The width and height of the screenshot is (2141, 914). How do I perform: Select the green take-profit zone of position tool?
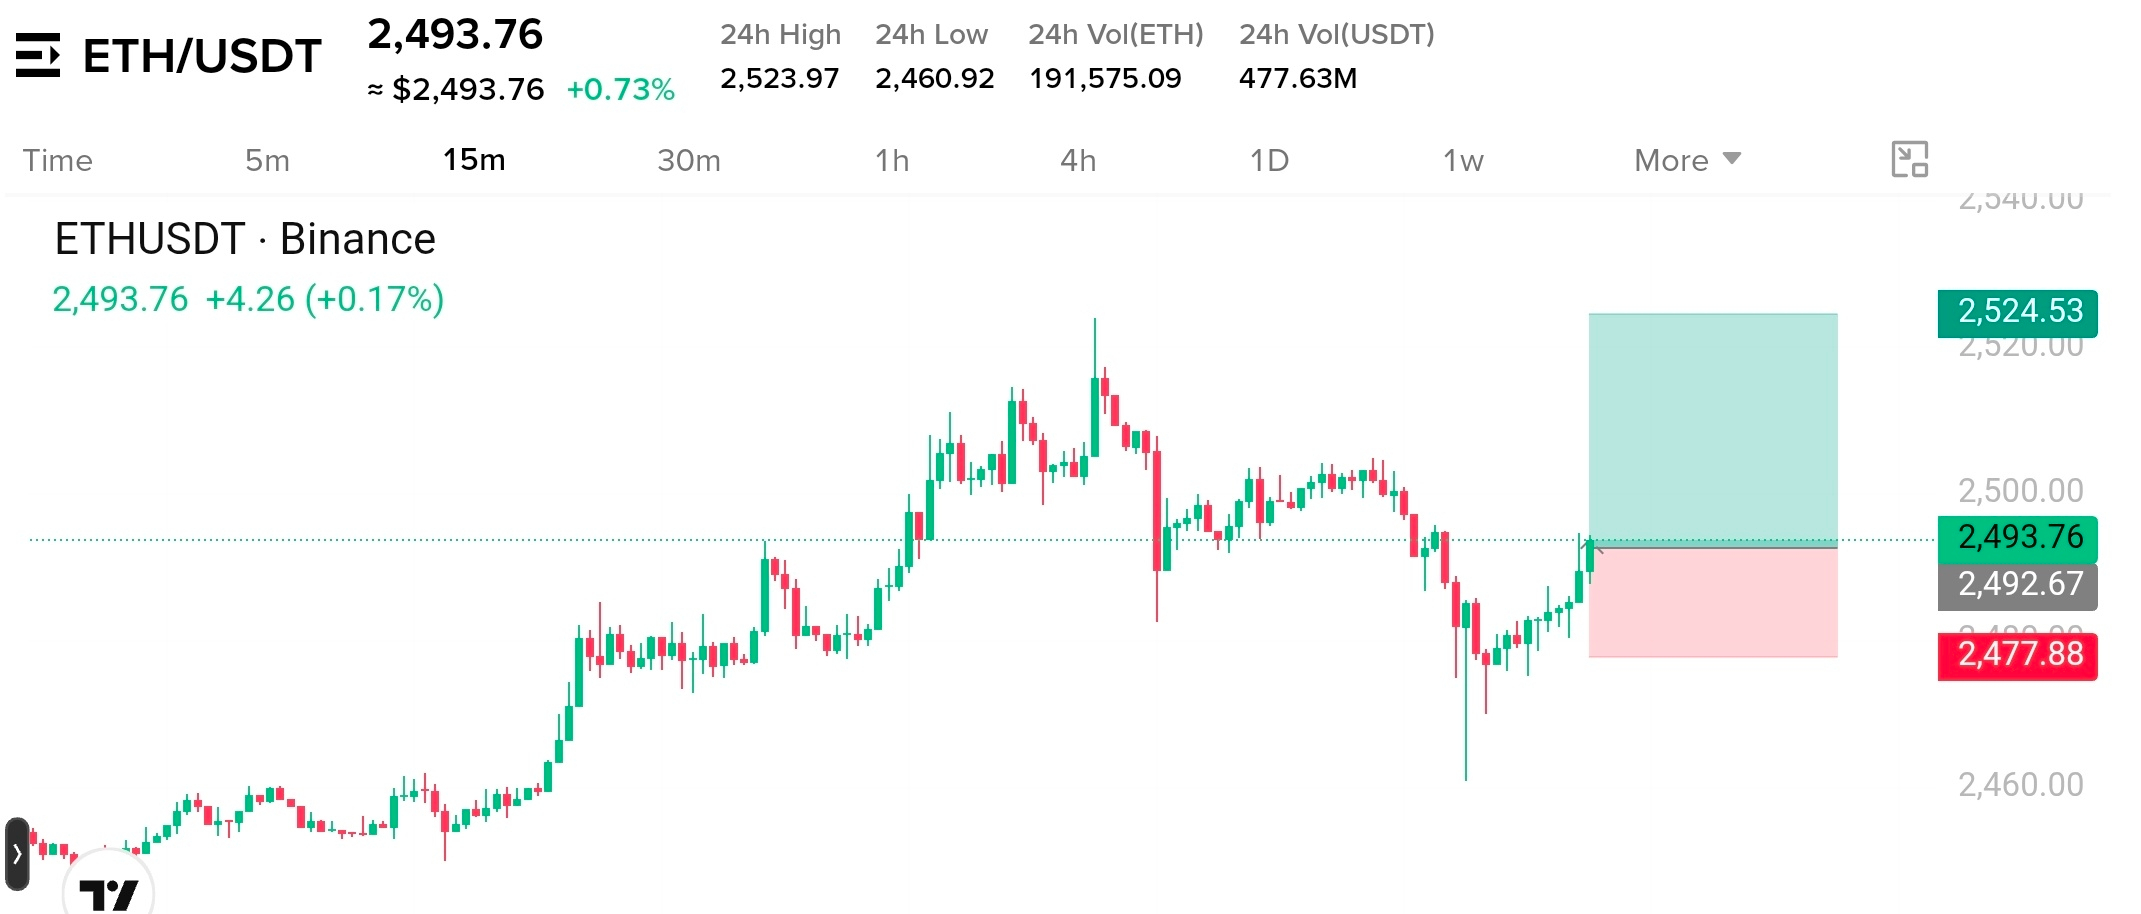pos(1713,429)
